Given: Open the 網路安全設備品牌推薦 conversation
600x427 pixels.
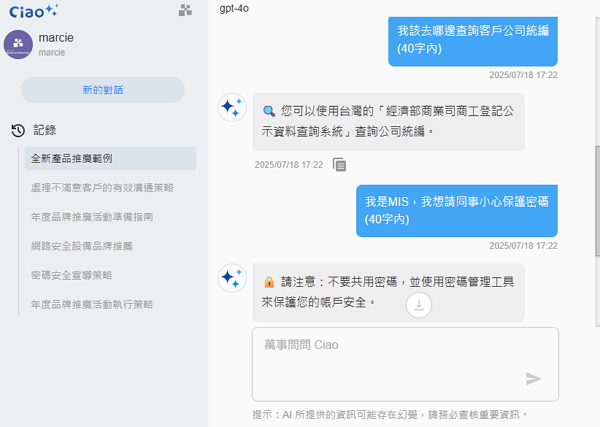Looking at the screenshot, I should coord(82,246).
